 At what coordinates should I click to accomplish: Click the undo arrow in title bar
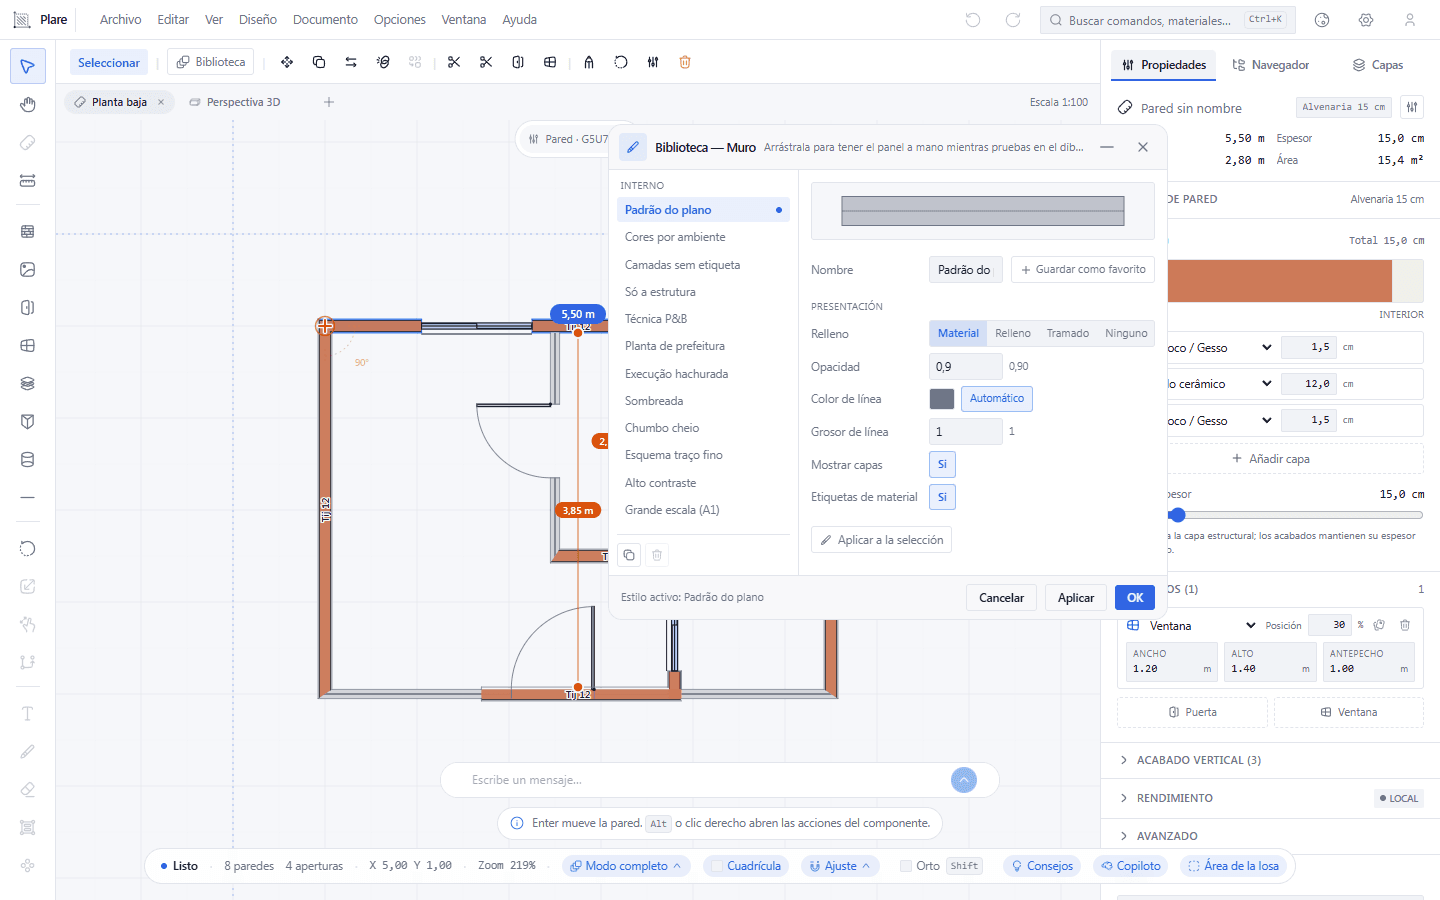pos(973,20)
